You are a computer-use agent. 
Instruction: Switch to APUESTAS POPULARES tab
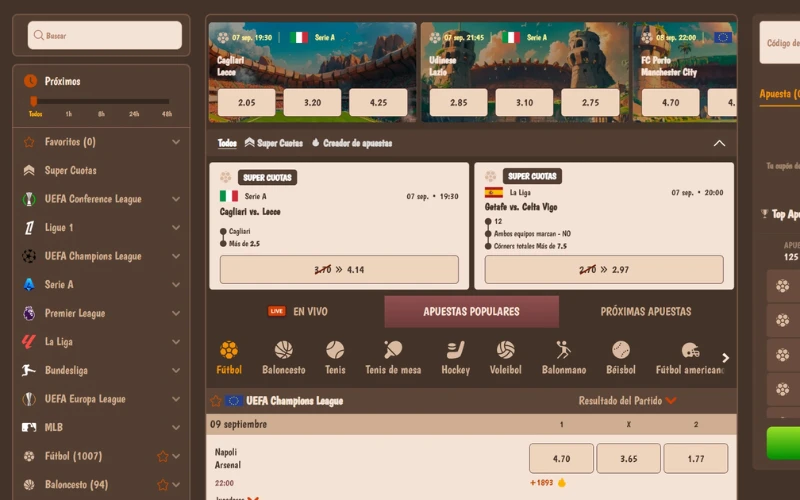[x=471, y=312]
